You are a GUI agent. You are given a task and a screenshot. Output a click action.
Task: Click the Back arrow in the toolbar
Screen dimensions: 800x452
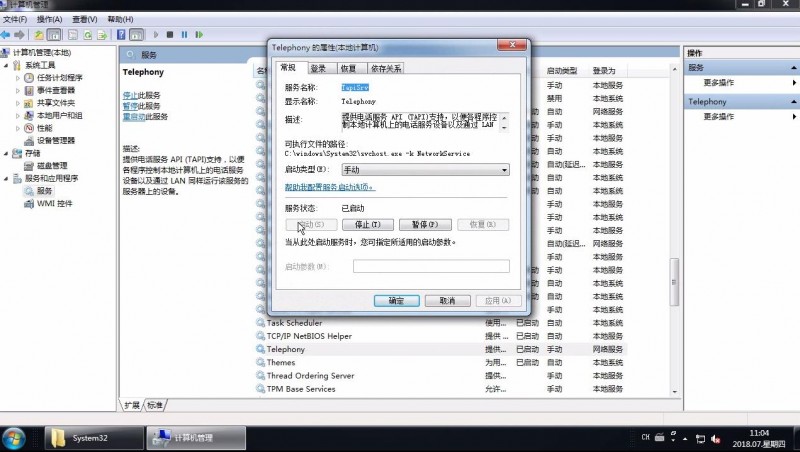coord(6,35)
